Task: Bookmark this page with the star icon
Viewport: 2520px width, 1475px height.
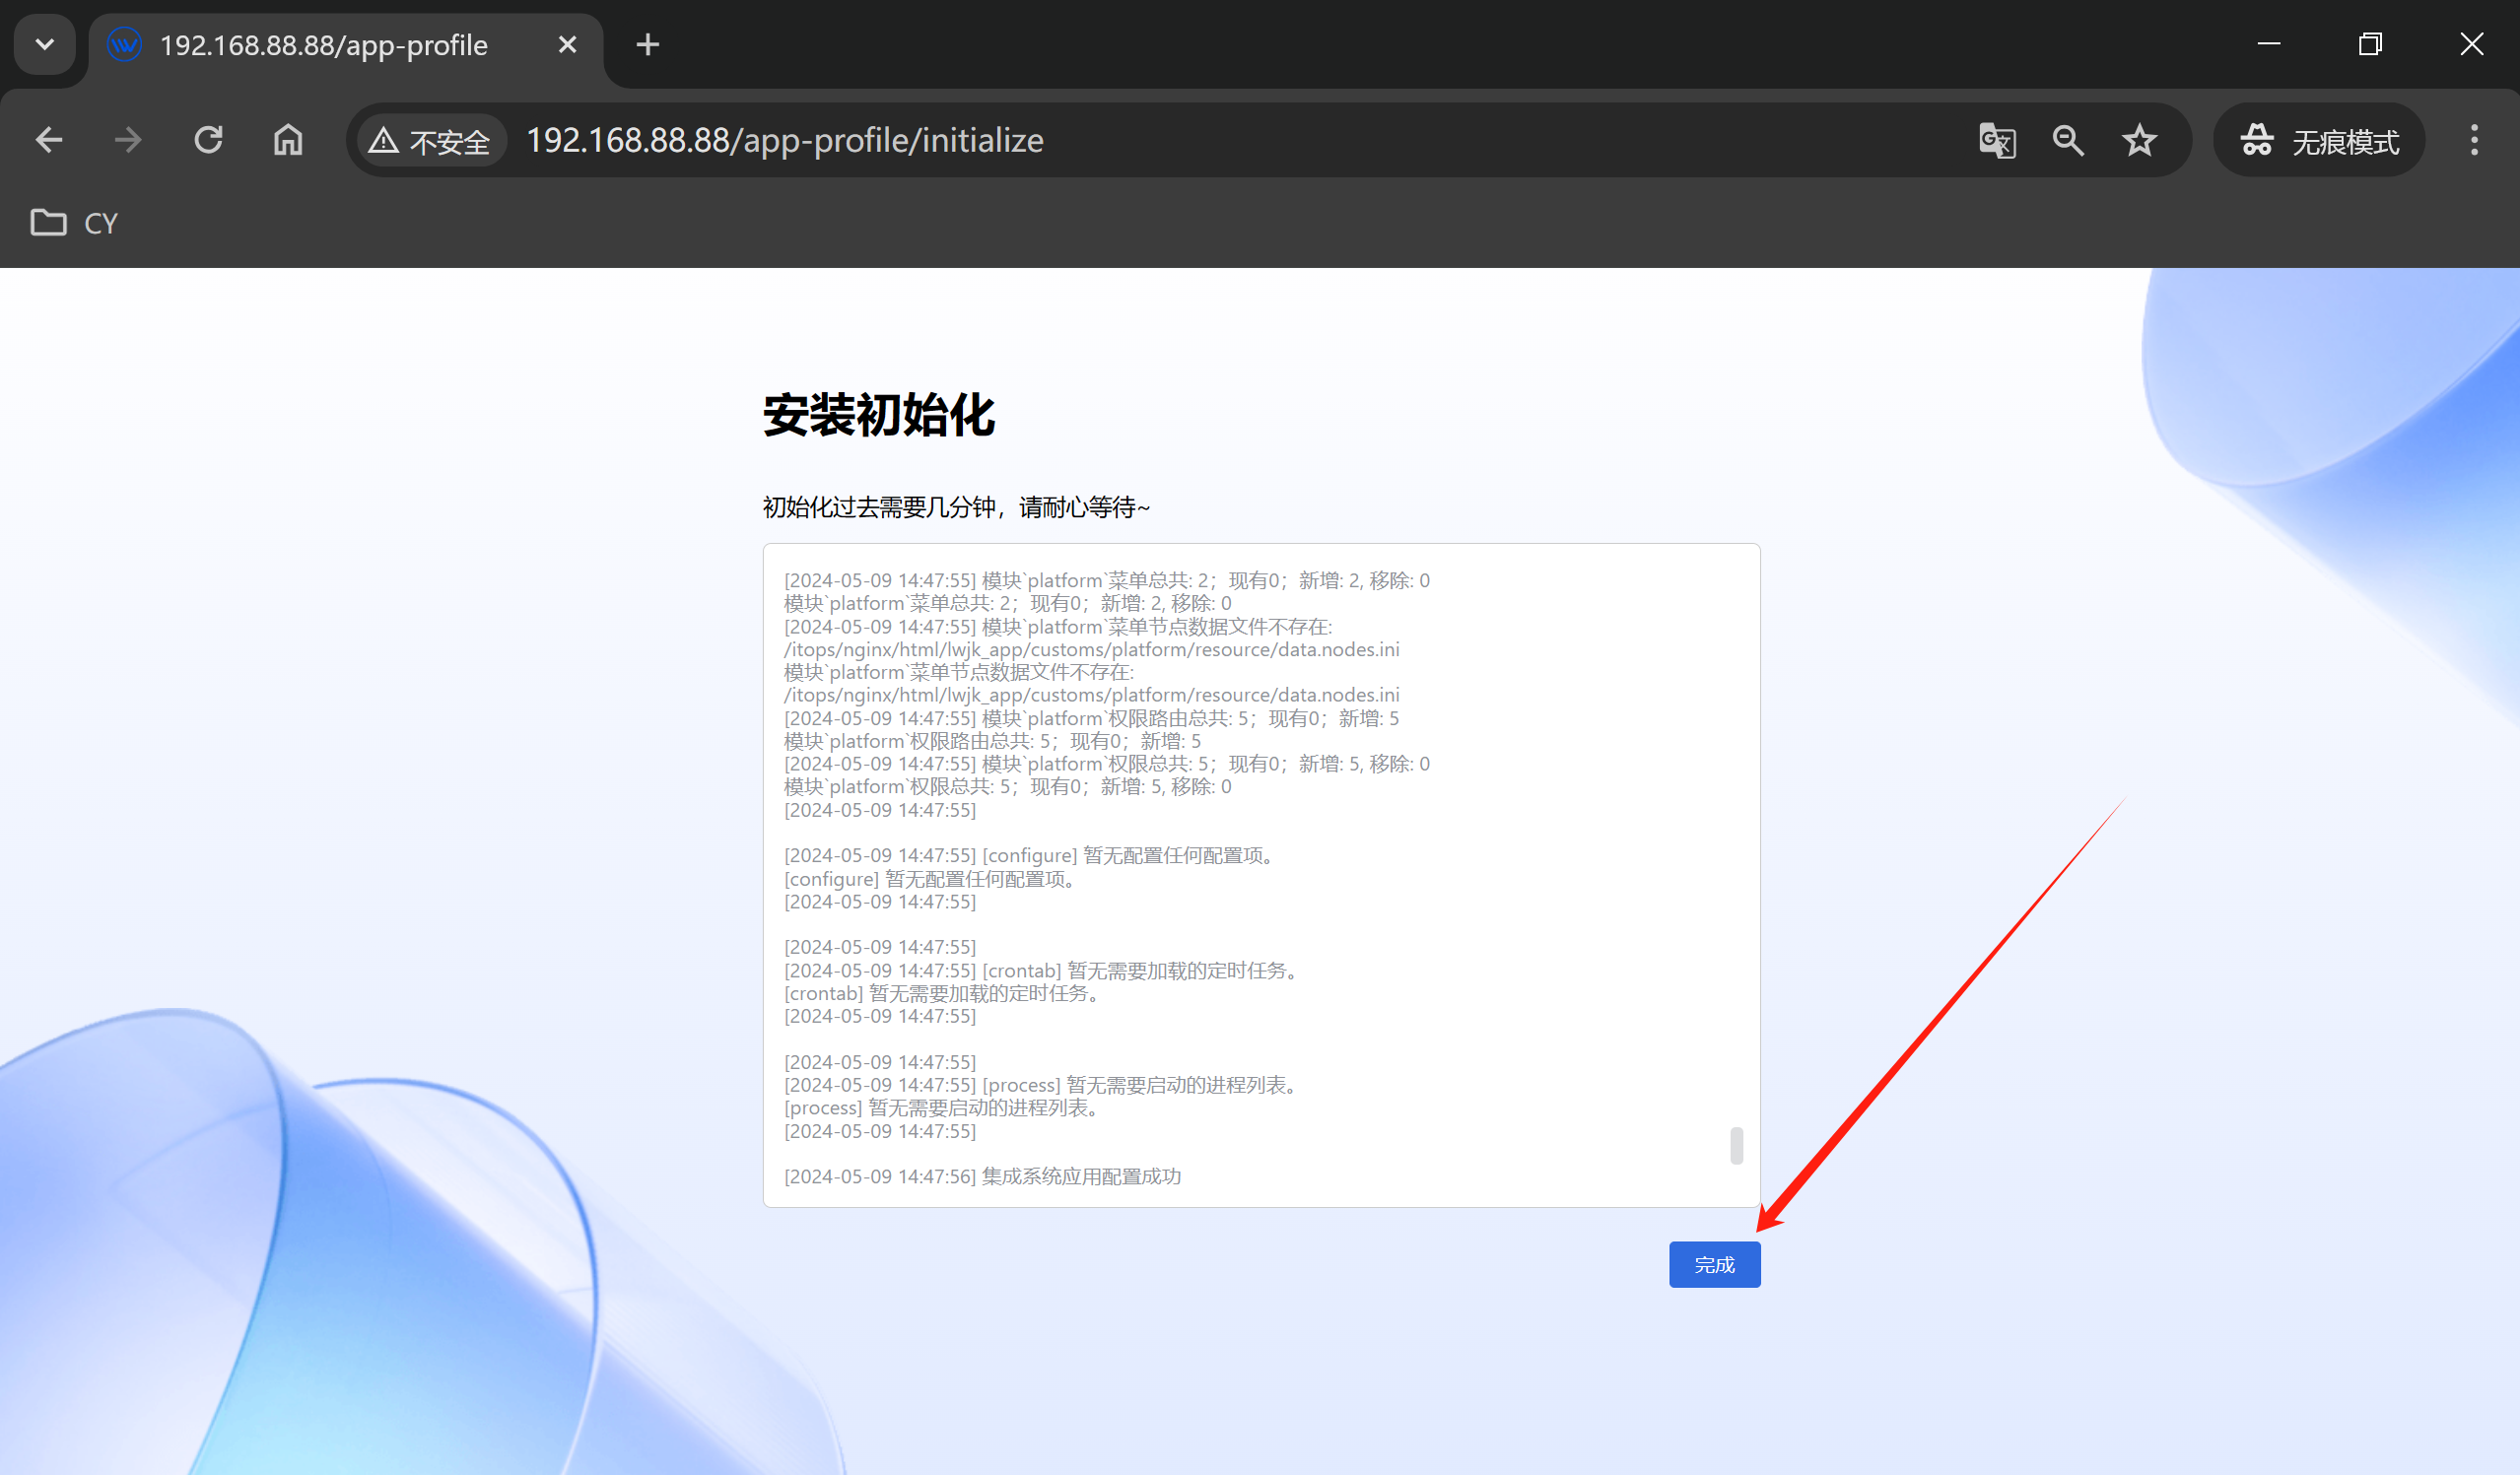Action: pos(2139,140)
